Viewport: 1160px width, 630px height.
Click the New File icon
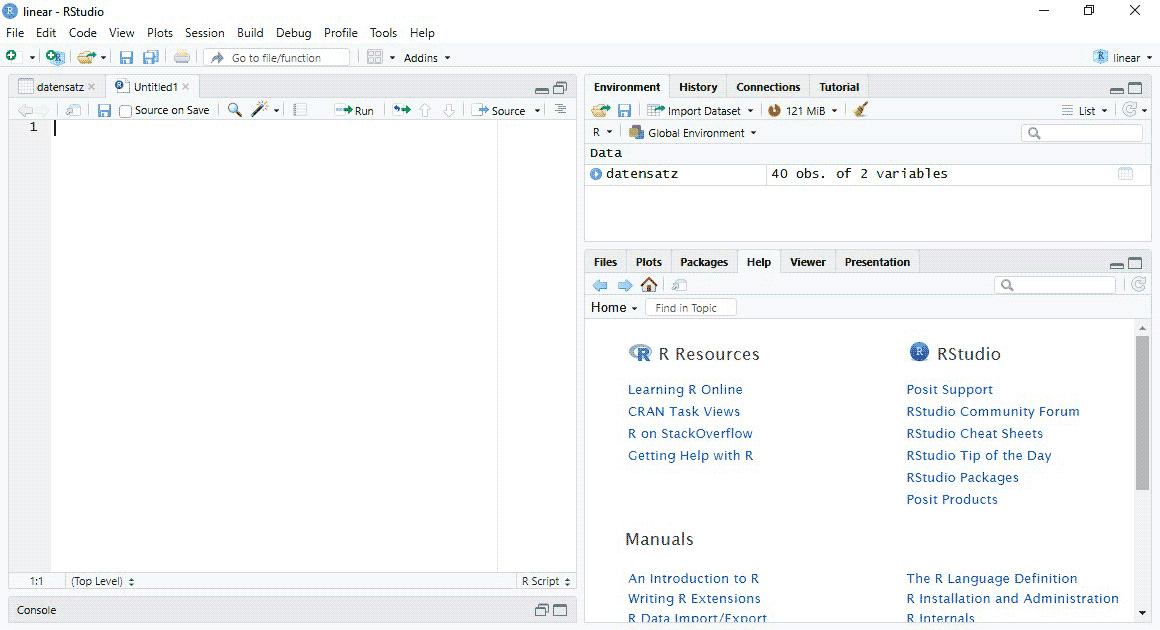coord(11,57)
